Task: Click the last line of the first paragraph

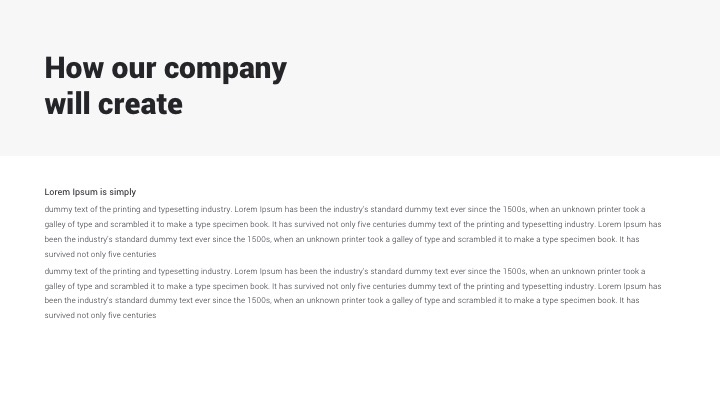Action: (100, 254)
